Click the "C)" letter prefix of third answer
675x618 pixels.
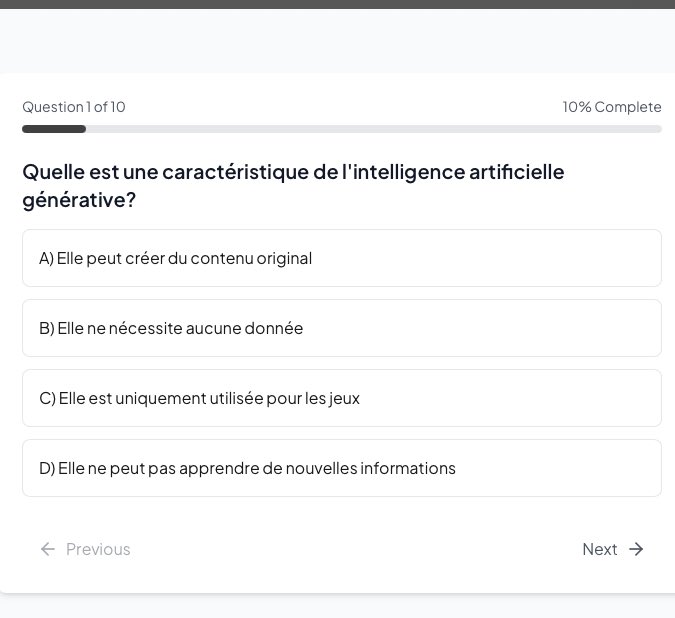(47, 398)
